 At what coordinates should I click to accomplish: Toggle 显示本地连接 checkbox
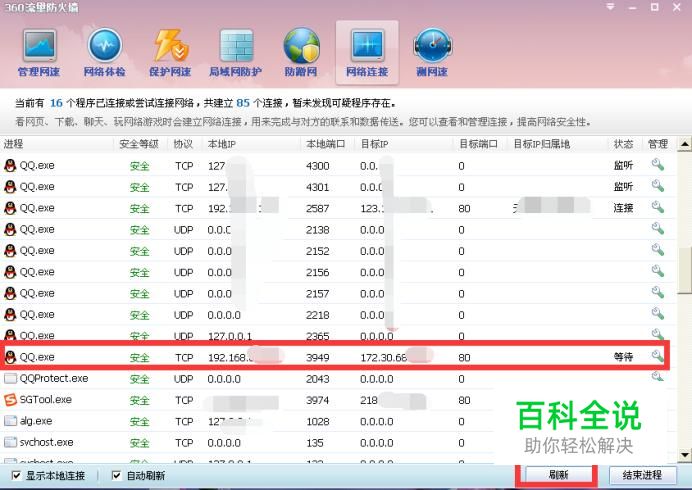click(16, 475)
